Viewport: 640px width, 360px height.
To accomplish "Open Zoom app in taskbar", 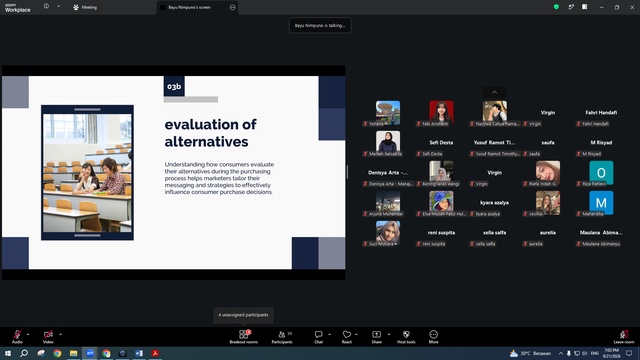I will (x=90, y=353).
